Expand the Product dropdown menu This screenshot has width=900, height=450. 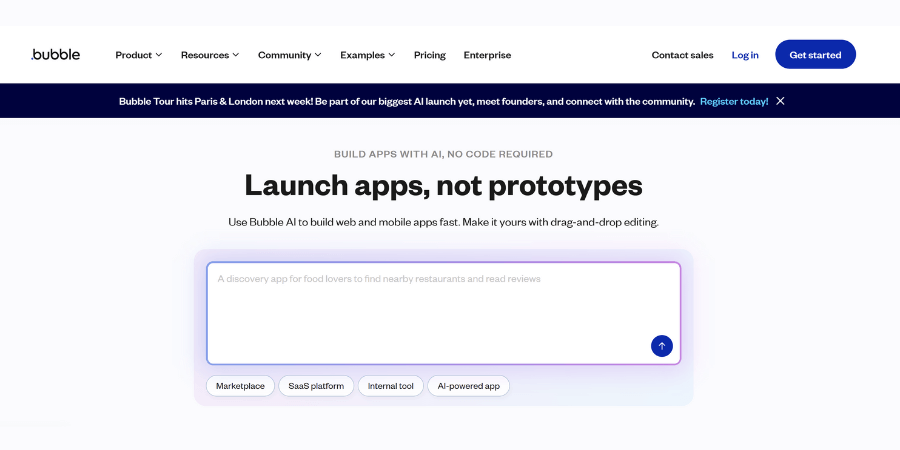(x=138, y=55)
